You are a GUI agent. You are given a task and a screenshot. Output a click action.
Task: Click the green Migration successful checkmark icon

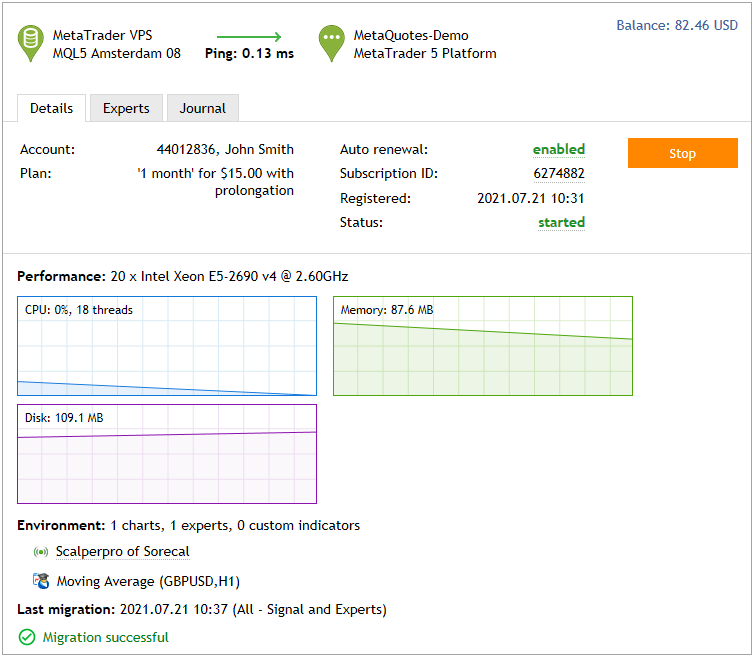pyautogui.click(x=27, y=637)
